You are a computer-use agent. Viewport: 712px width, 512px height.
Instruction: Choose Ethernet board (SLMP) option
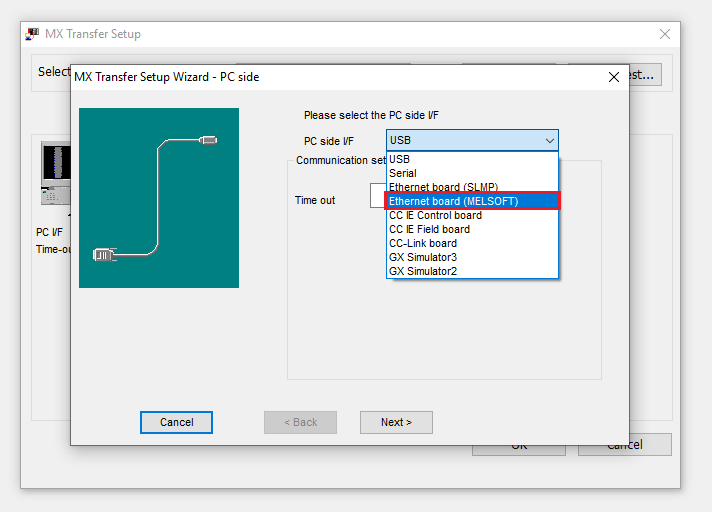472,187
